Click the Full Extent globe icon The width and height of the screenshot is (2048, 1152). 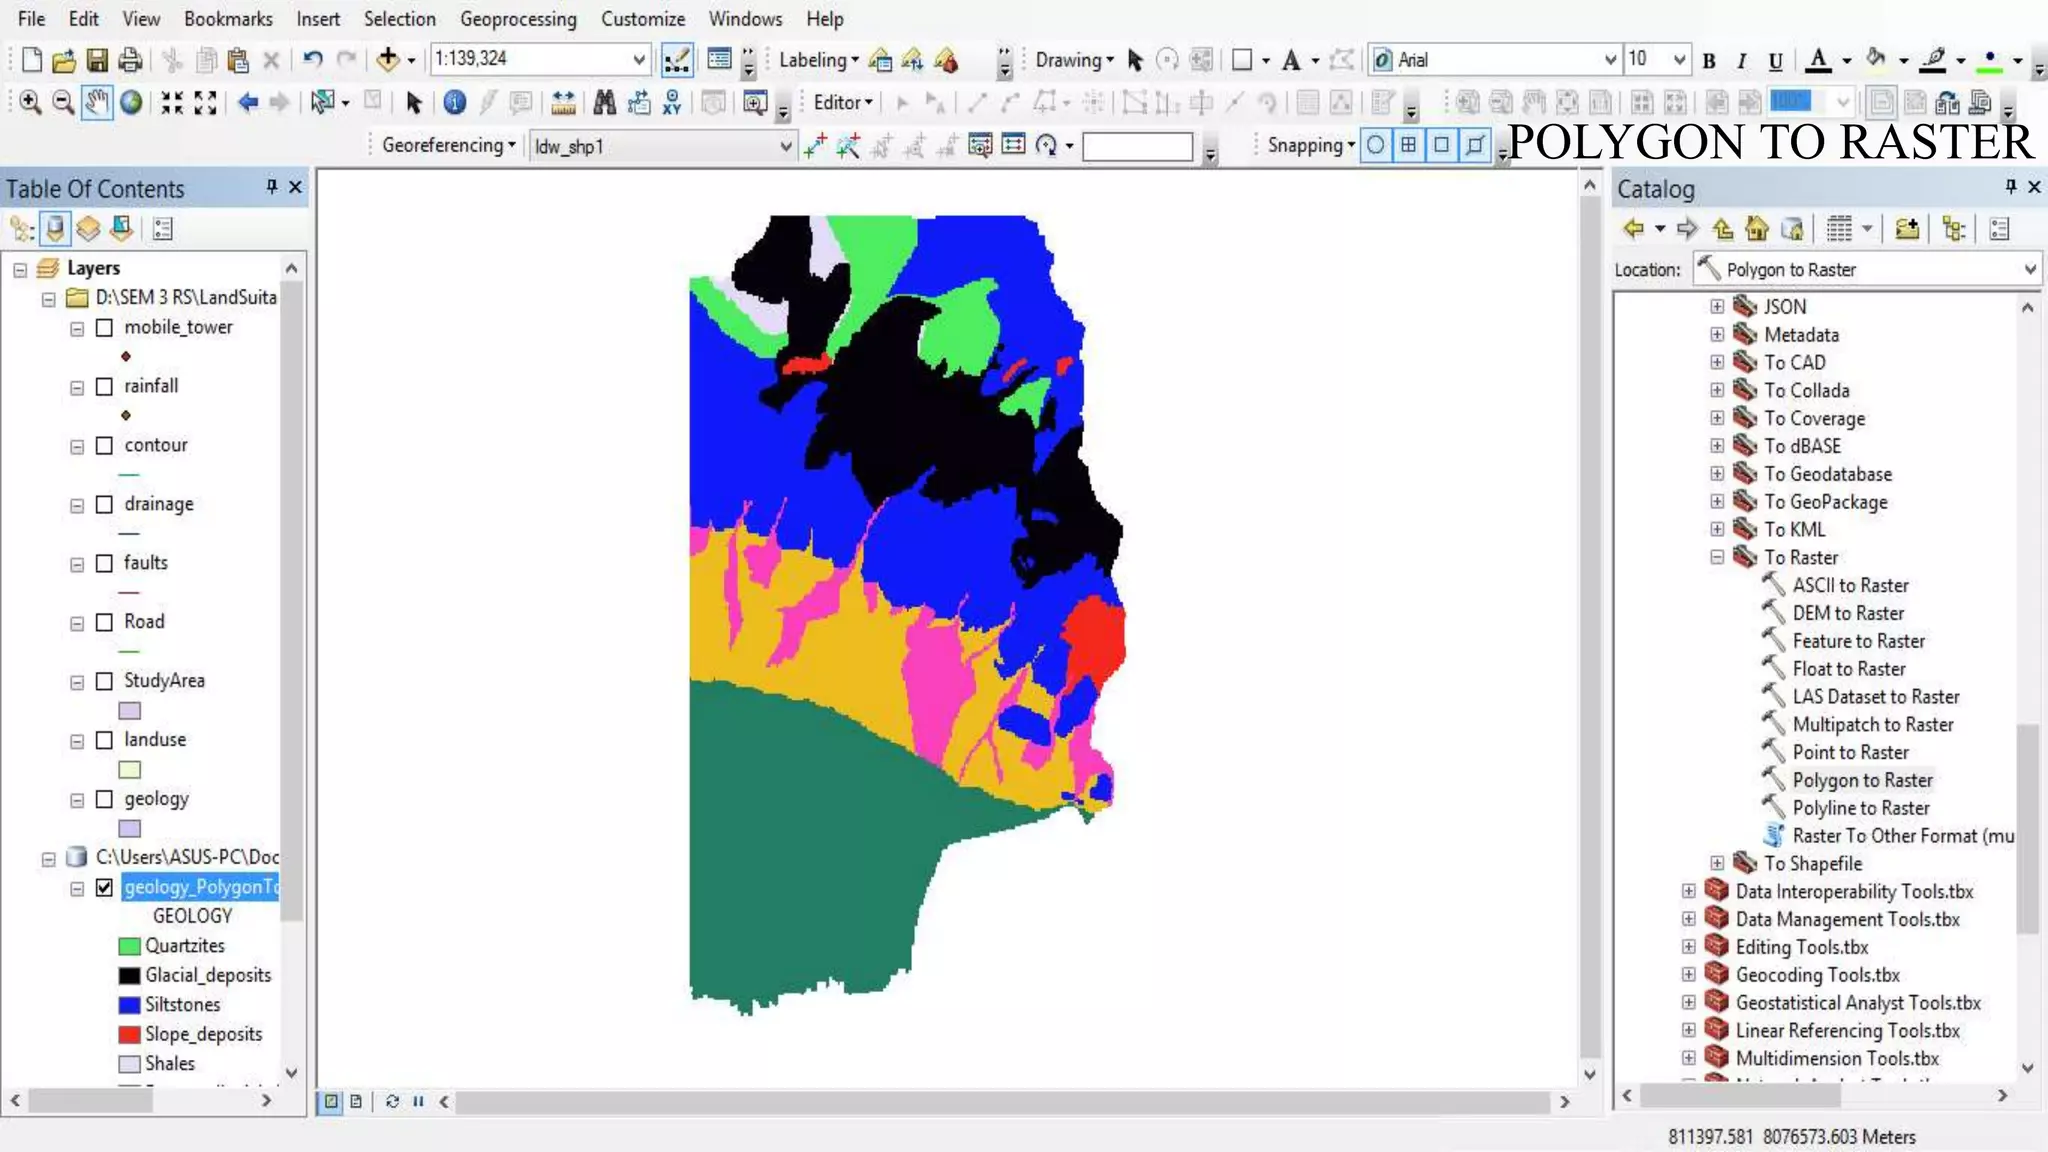click(131, 102)
